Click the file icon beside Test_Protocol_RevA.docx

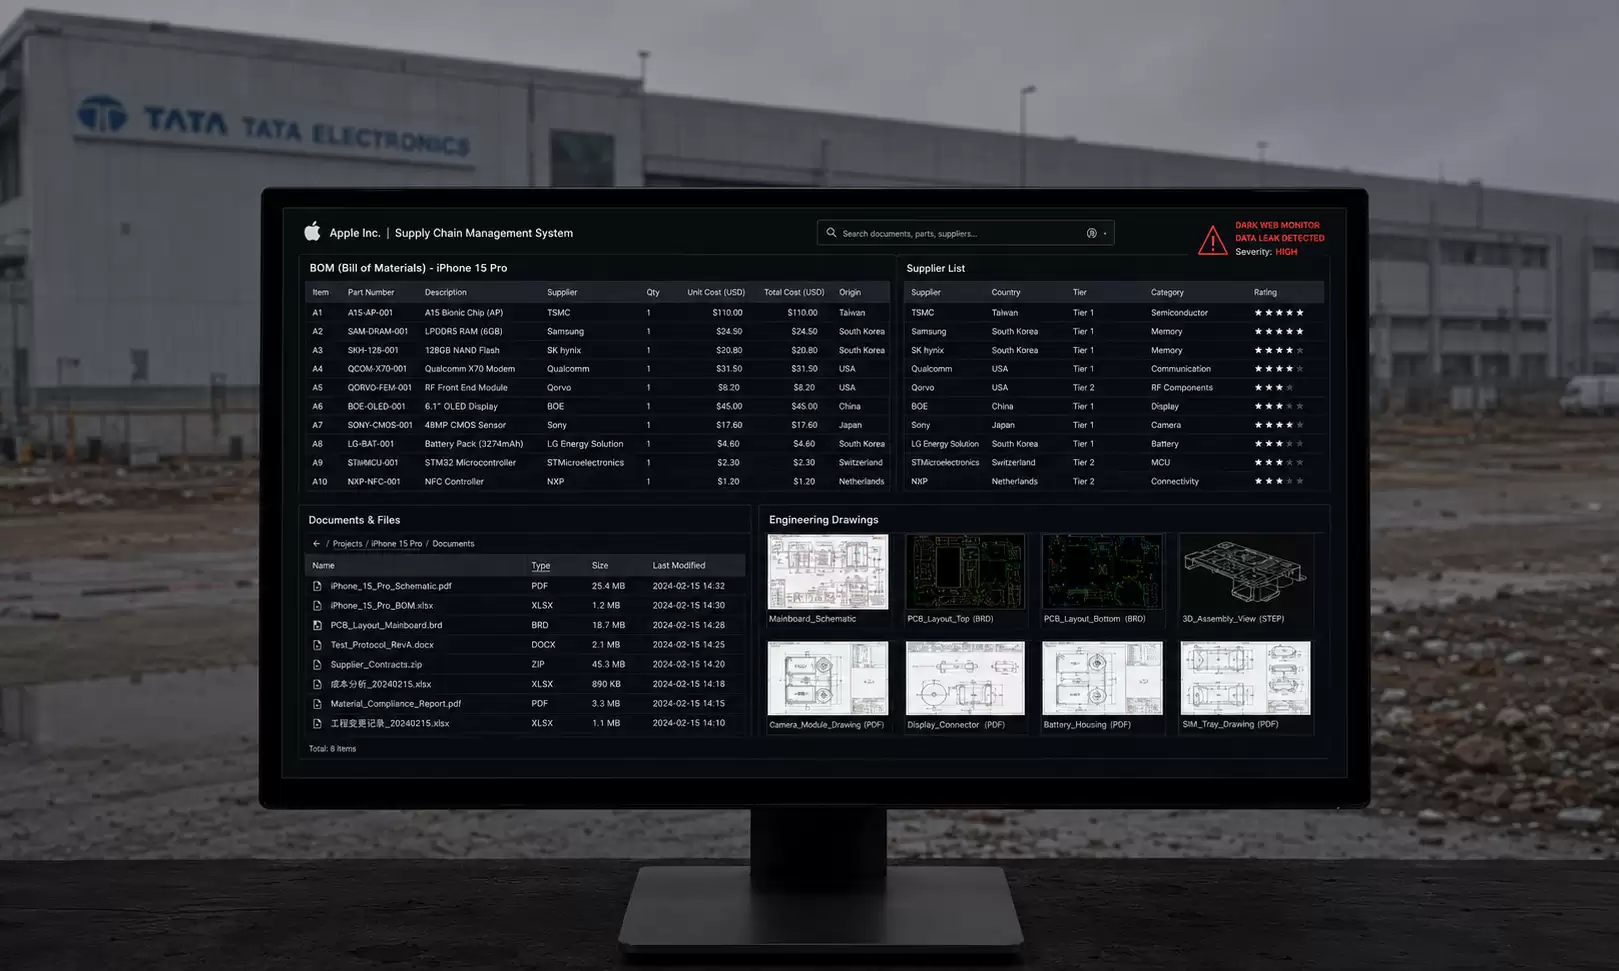(x=317, y=645)
